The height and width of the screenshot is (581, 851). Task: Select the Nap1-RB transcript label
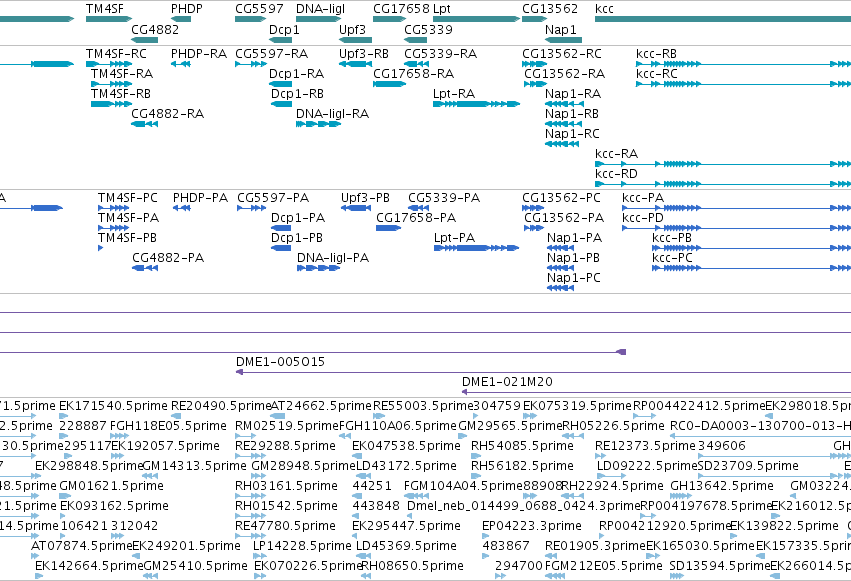571,114
